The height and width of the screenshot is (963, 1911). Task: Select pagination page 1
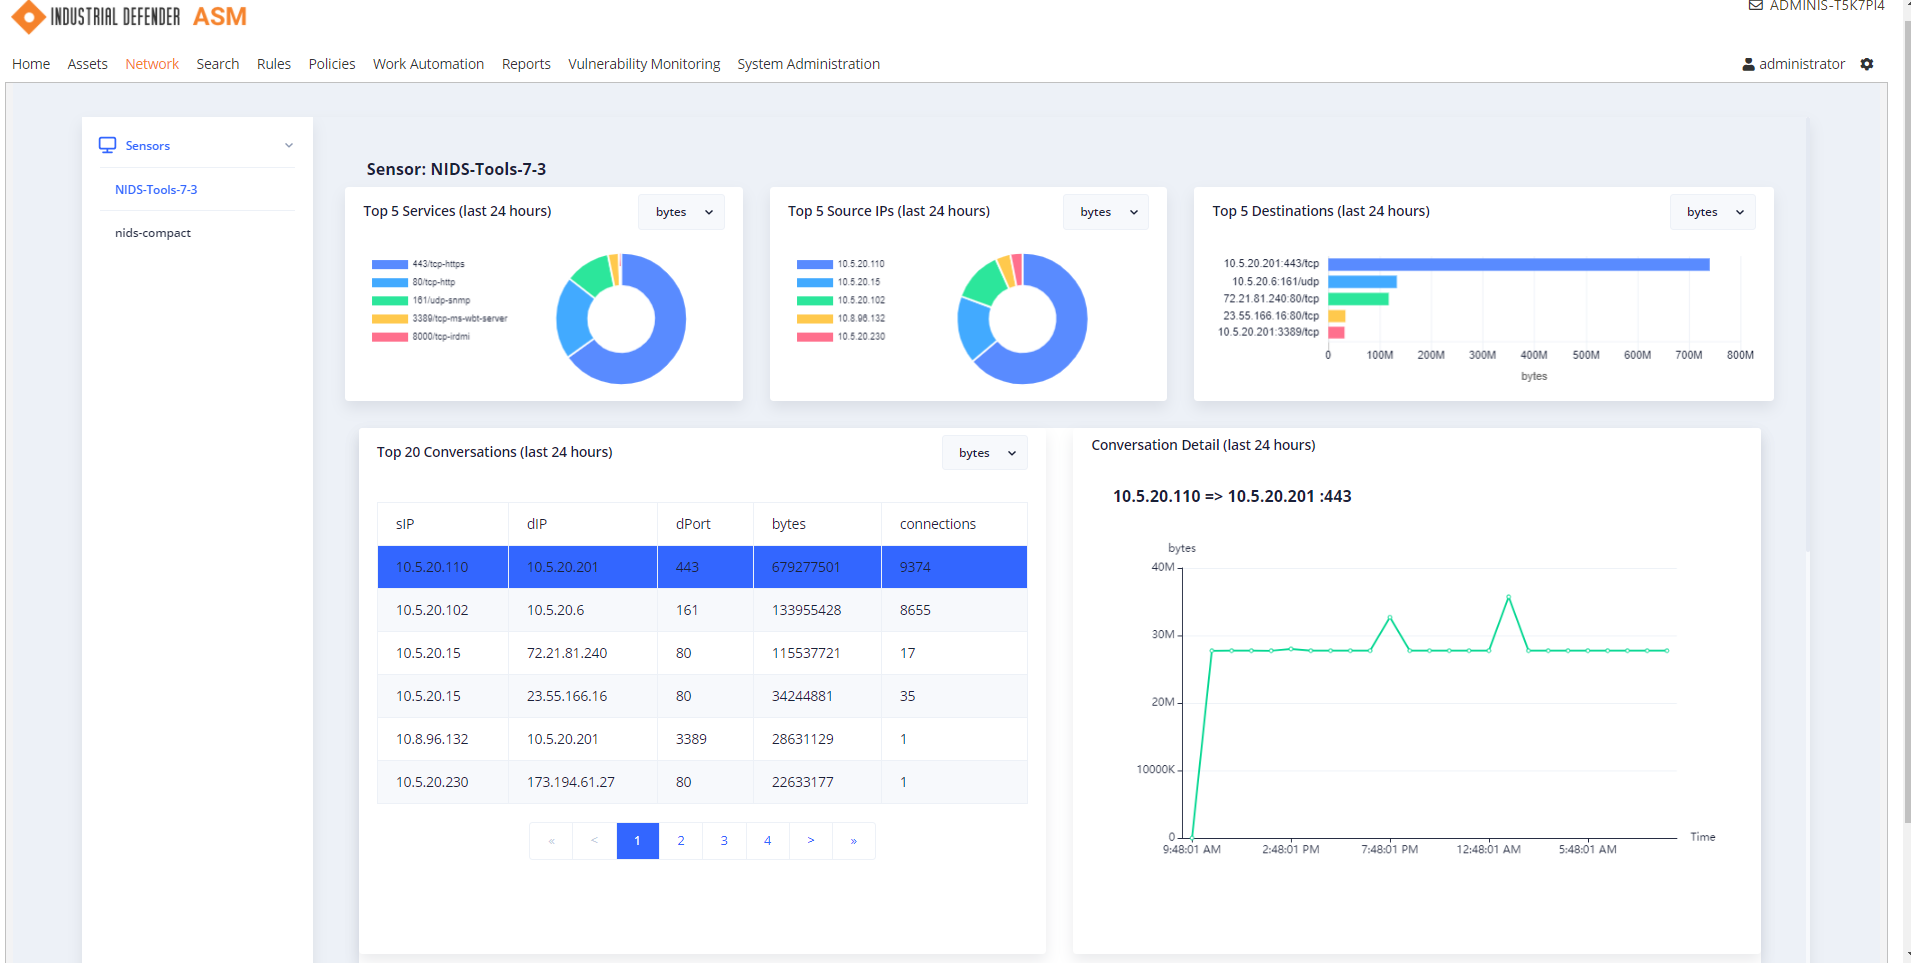click(x=638, y=841)
